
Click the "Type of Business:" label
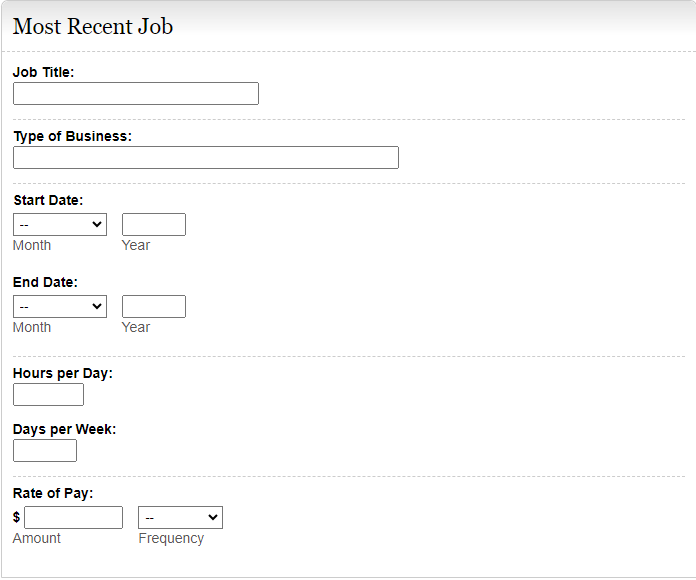[x=72, y=136]
